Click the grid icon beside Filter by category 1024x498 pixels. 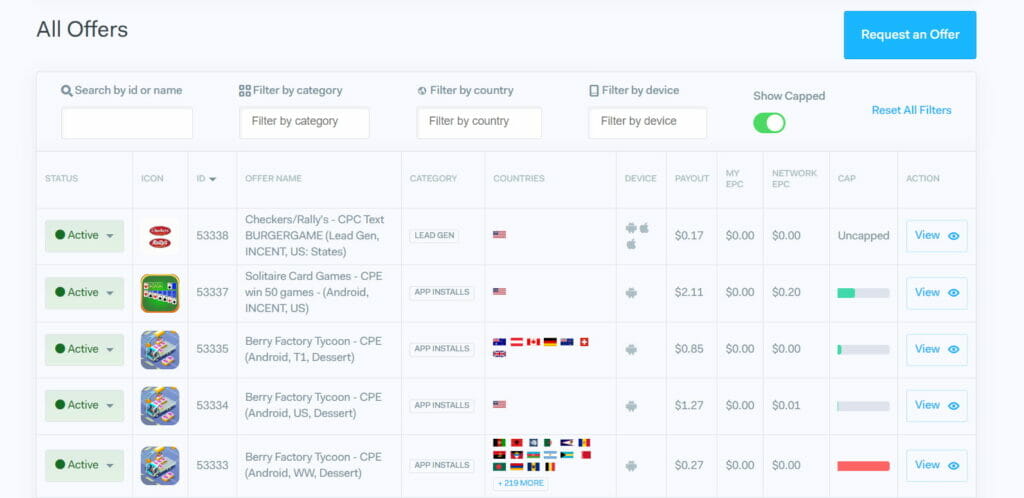click(x=245, y=91)
